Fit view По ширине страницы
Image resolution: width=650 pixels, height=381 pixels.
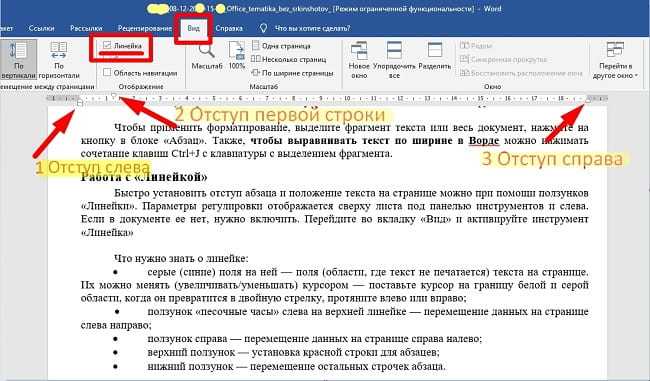click(292, 73)
